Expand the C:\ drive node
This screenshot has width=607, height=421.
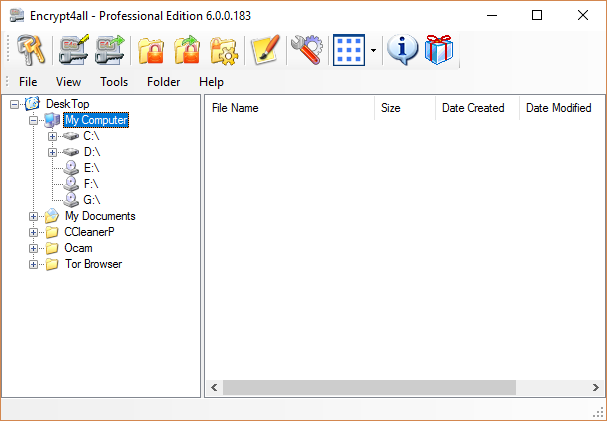point(52,136)
